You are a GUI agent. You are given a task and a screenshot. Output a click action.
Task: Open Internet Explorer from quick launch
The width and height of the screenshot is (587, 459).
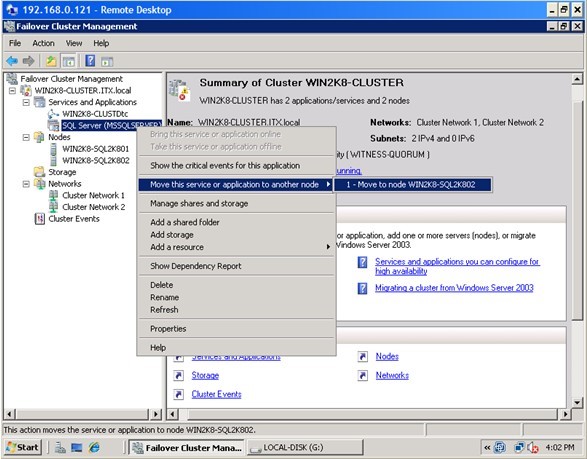point(94,447)
